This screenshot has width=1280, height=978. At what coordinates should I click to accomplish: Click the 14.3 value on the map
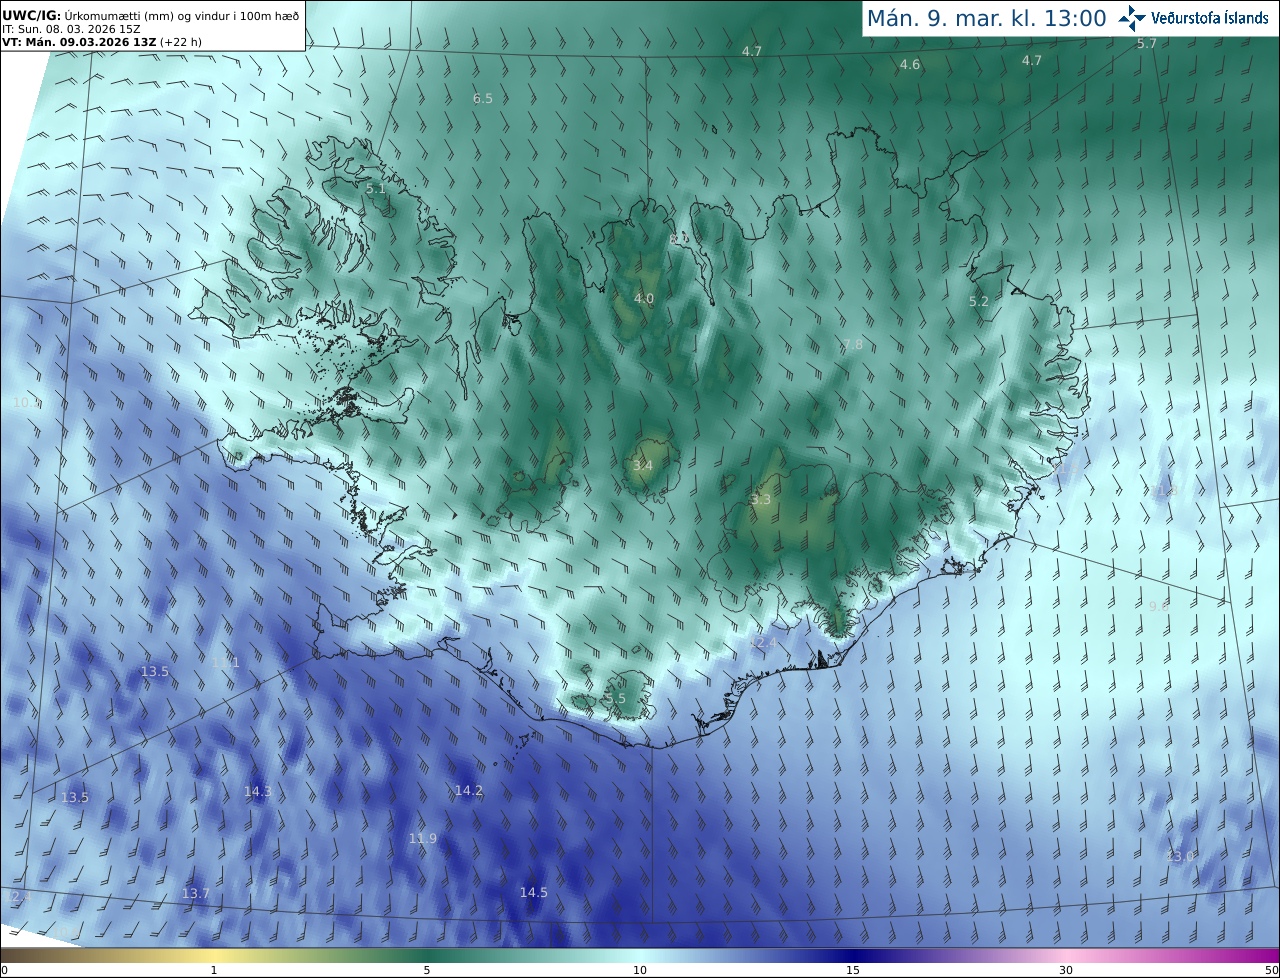tap(258, 791)
